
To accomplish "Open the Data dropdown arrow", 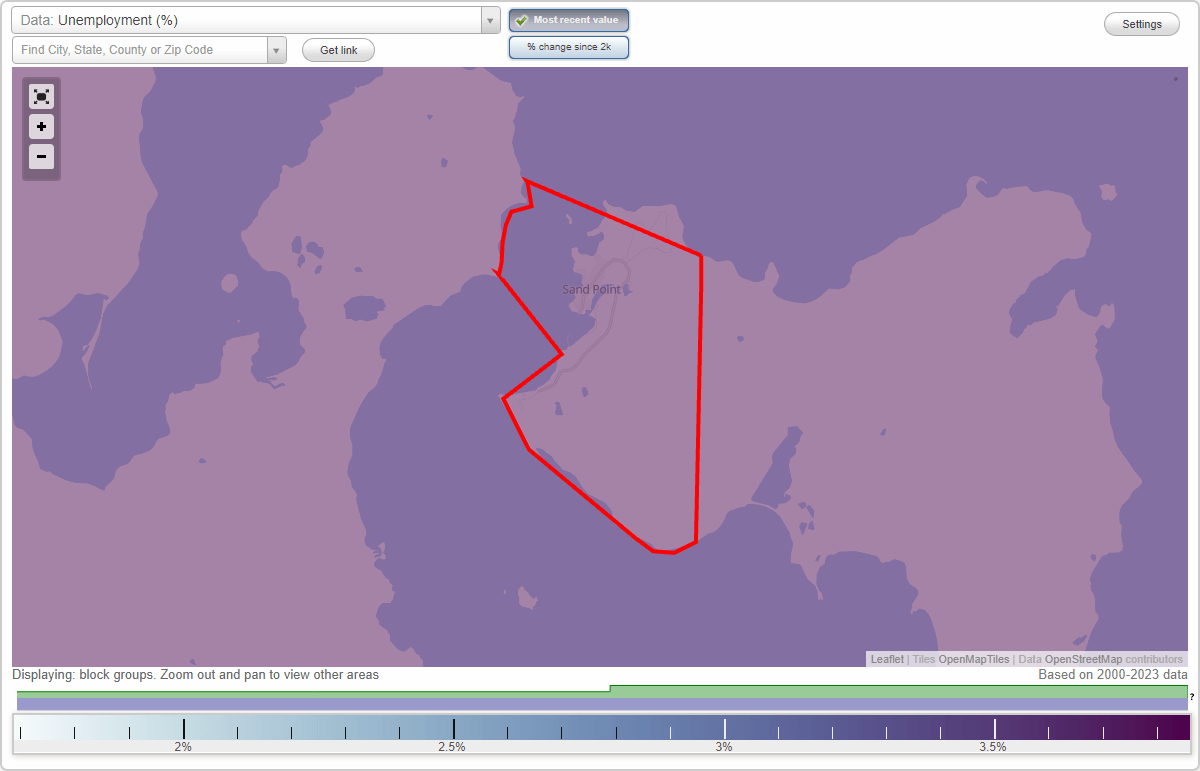I will point(490,20).
